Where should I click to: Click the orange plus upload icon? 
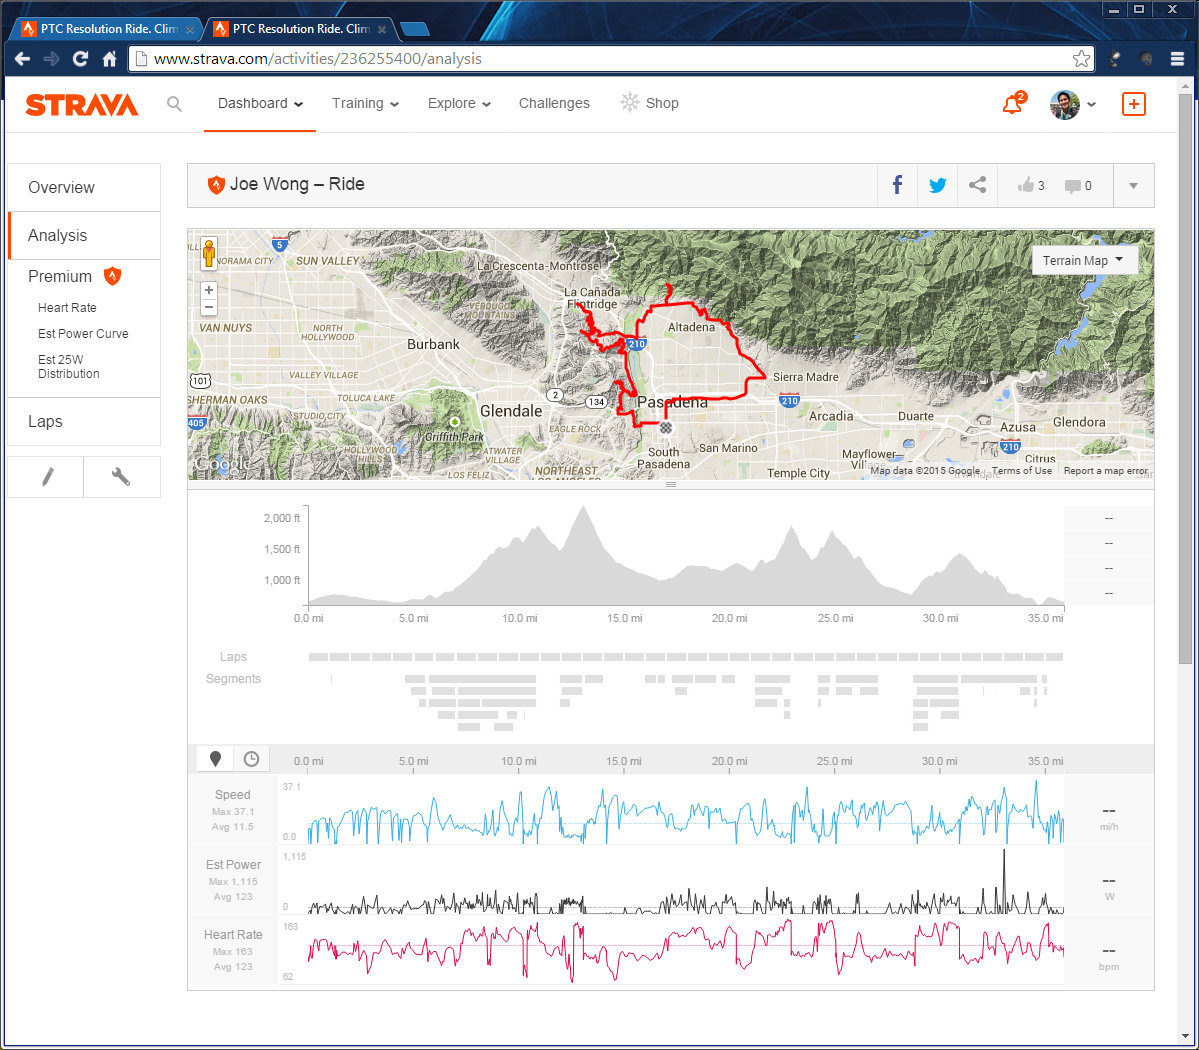coord(1133,104)
